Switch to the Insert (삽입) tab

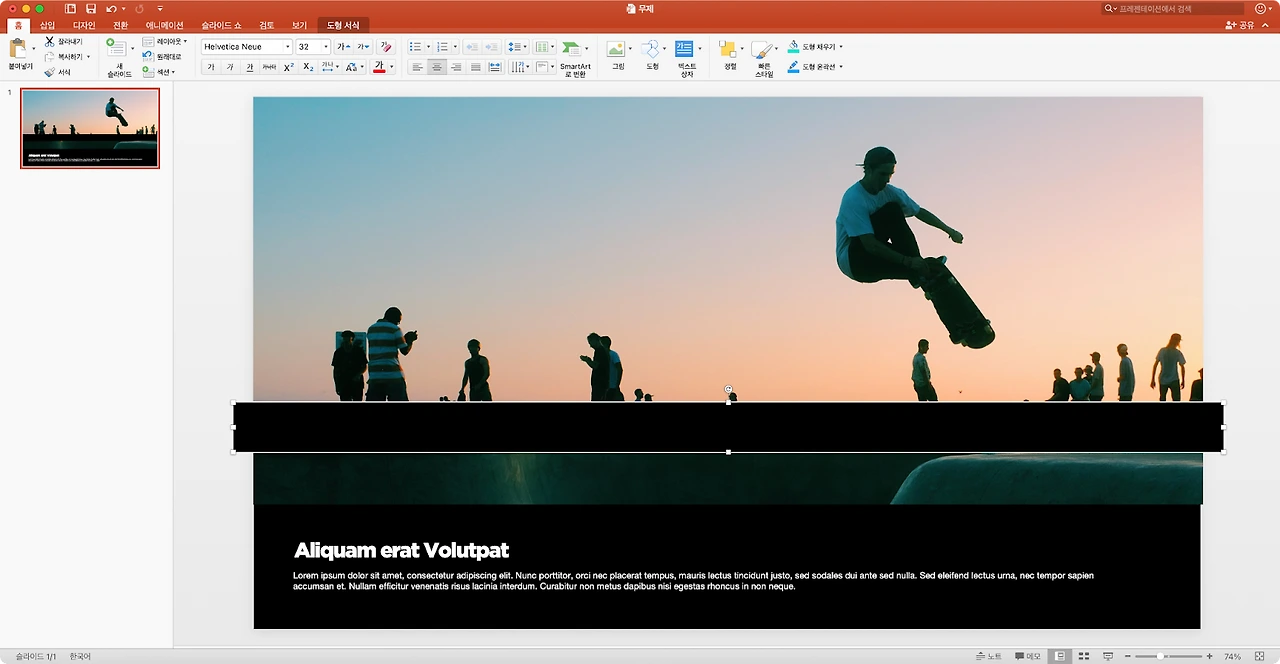(48, 25)
